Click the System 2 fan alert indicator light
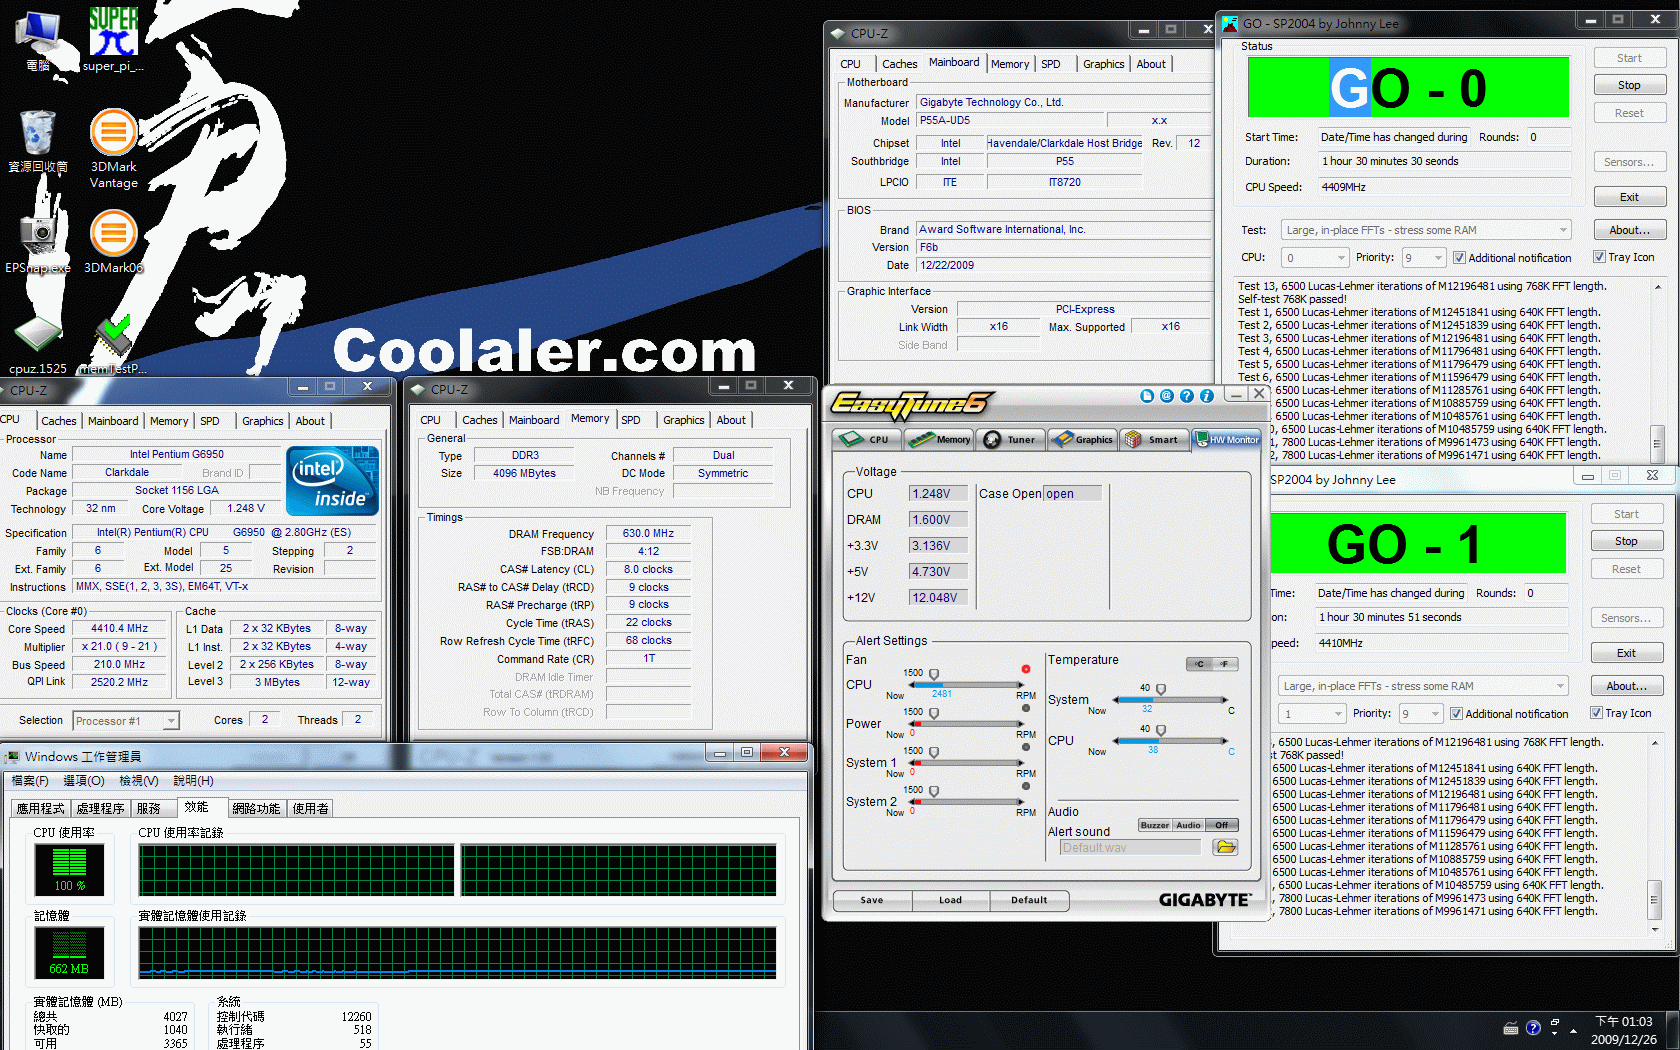This screenshot has width=1680, height=1050. [1026, 786]
